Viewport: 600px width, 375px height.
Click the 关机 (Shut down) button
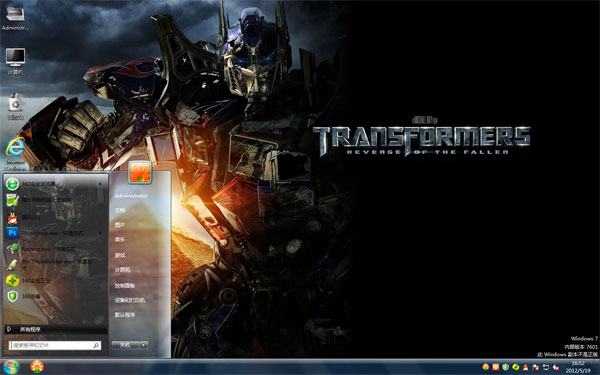click(x=126, y=345)
